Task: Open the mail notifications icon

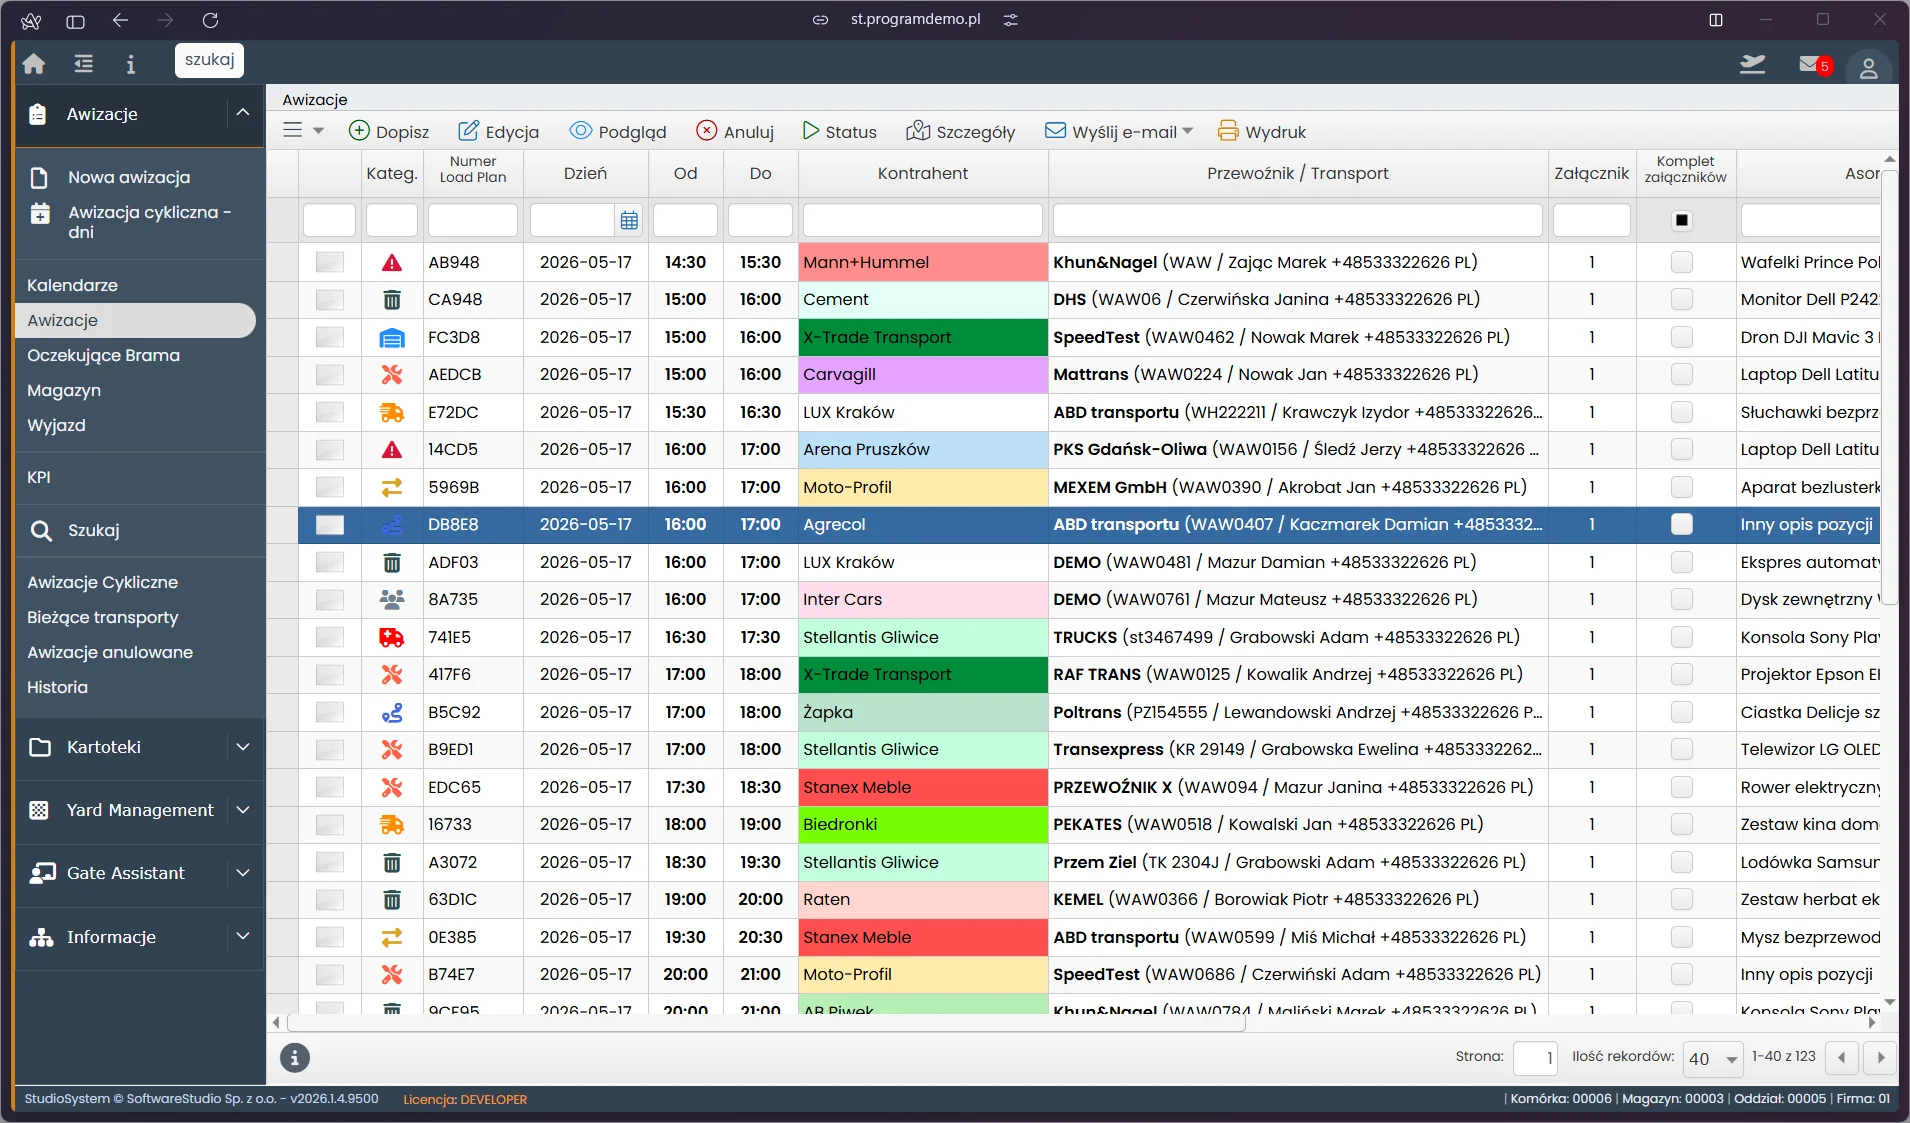Action: click(x=1812, y=65)
